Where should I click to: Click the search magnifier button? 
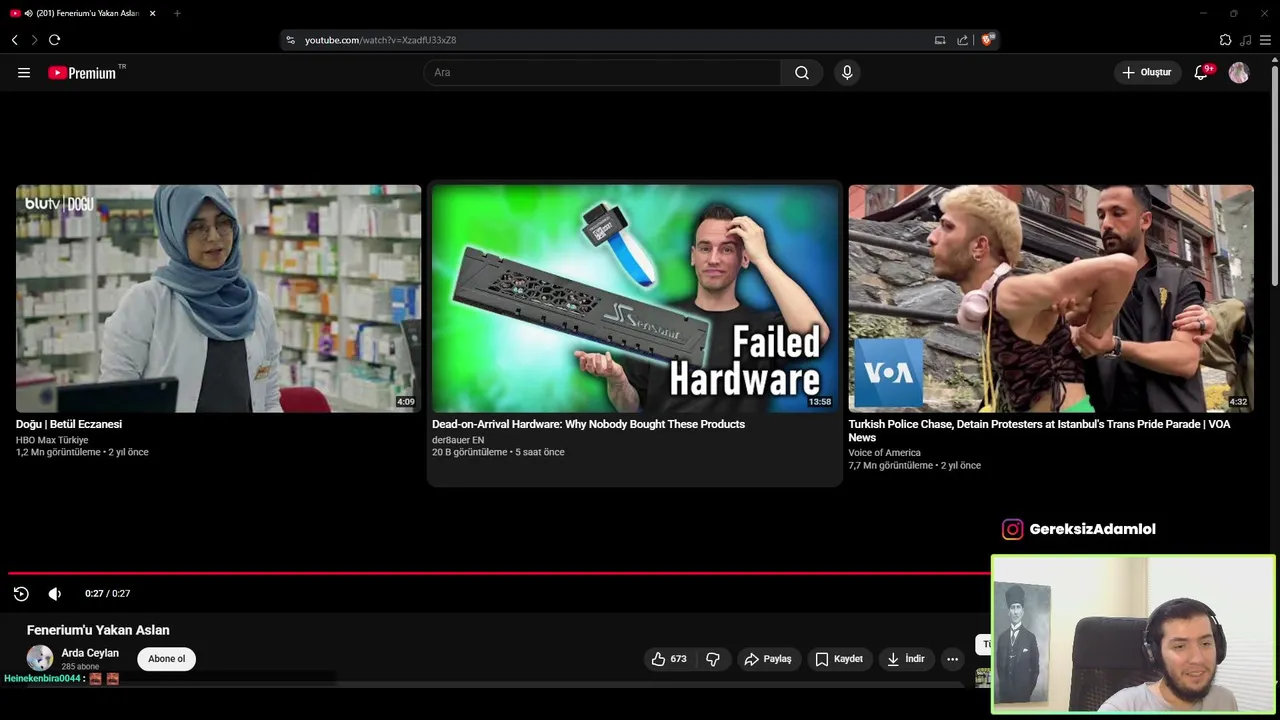[802, 72]
